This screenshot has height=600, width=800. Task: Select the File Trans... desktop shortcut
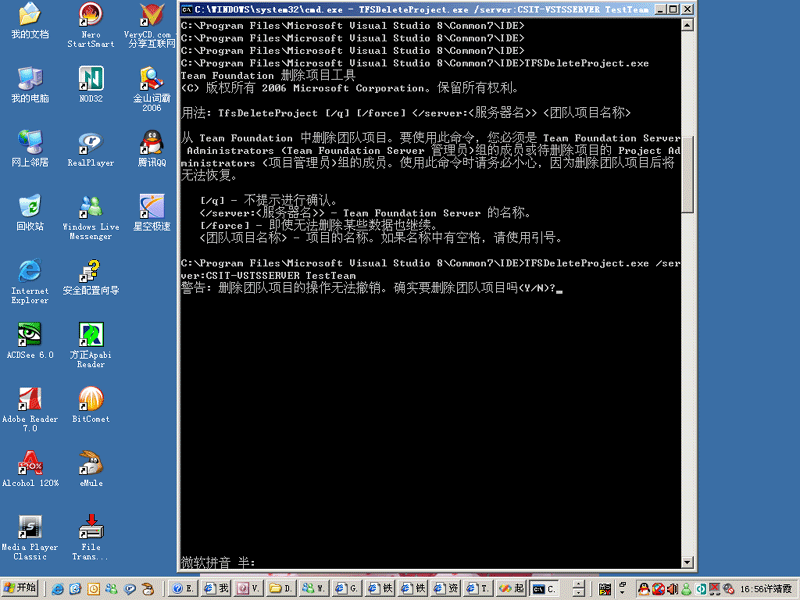(91, 538)
